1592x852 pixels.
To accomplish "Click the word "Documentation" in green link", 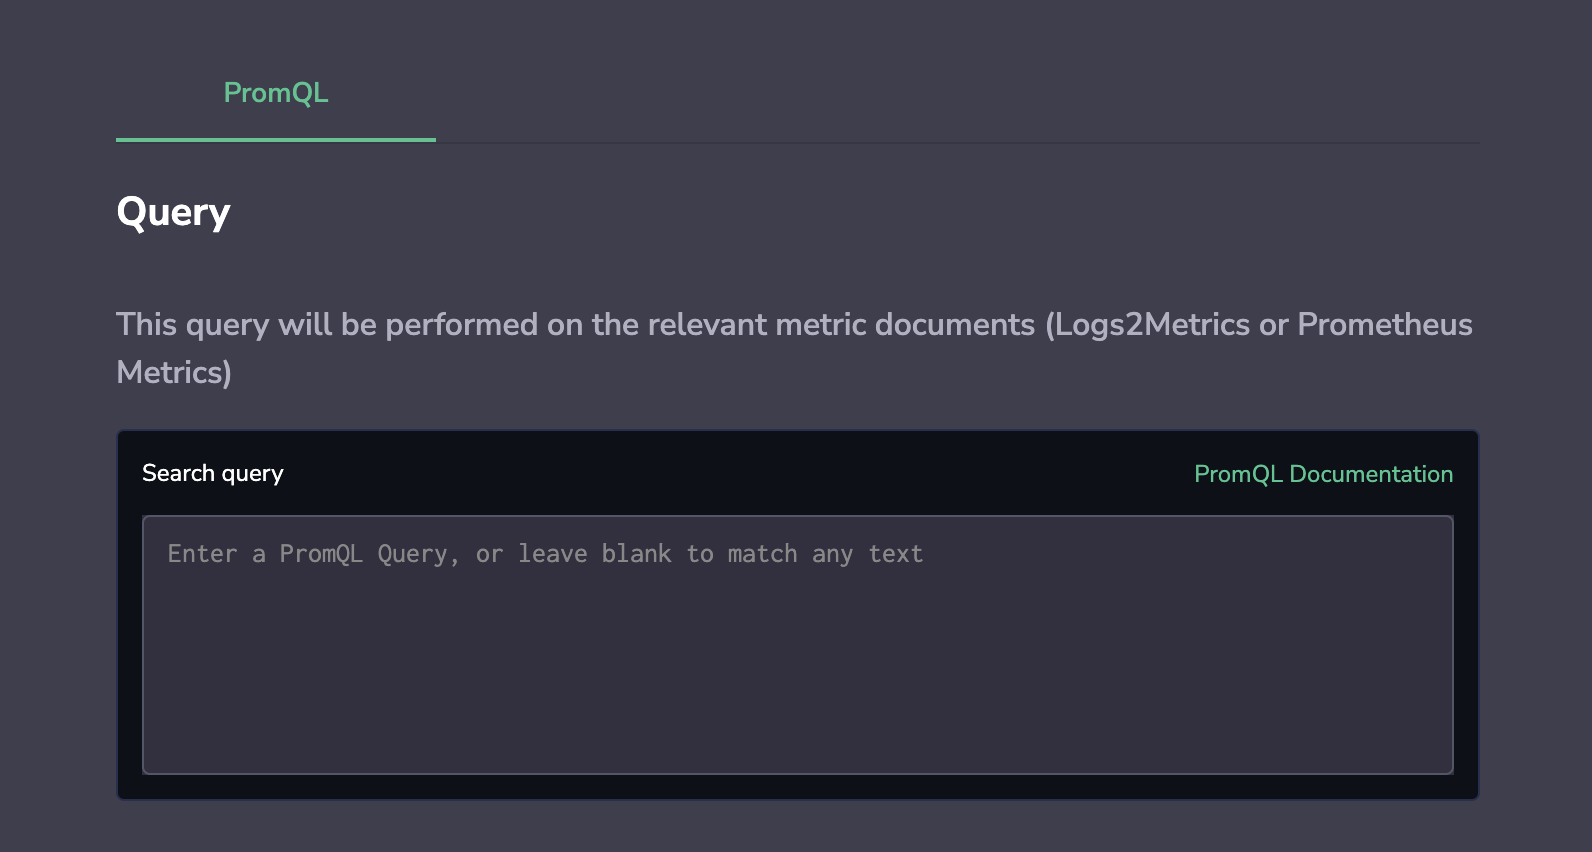I will click(x=1371, y=474).
